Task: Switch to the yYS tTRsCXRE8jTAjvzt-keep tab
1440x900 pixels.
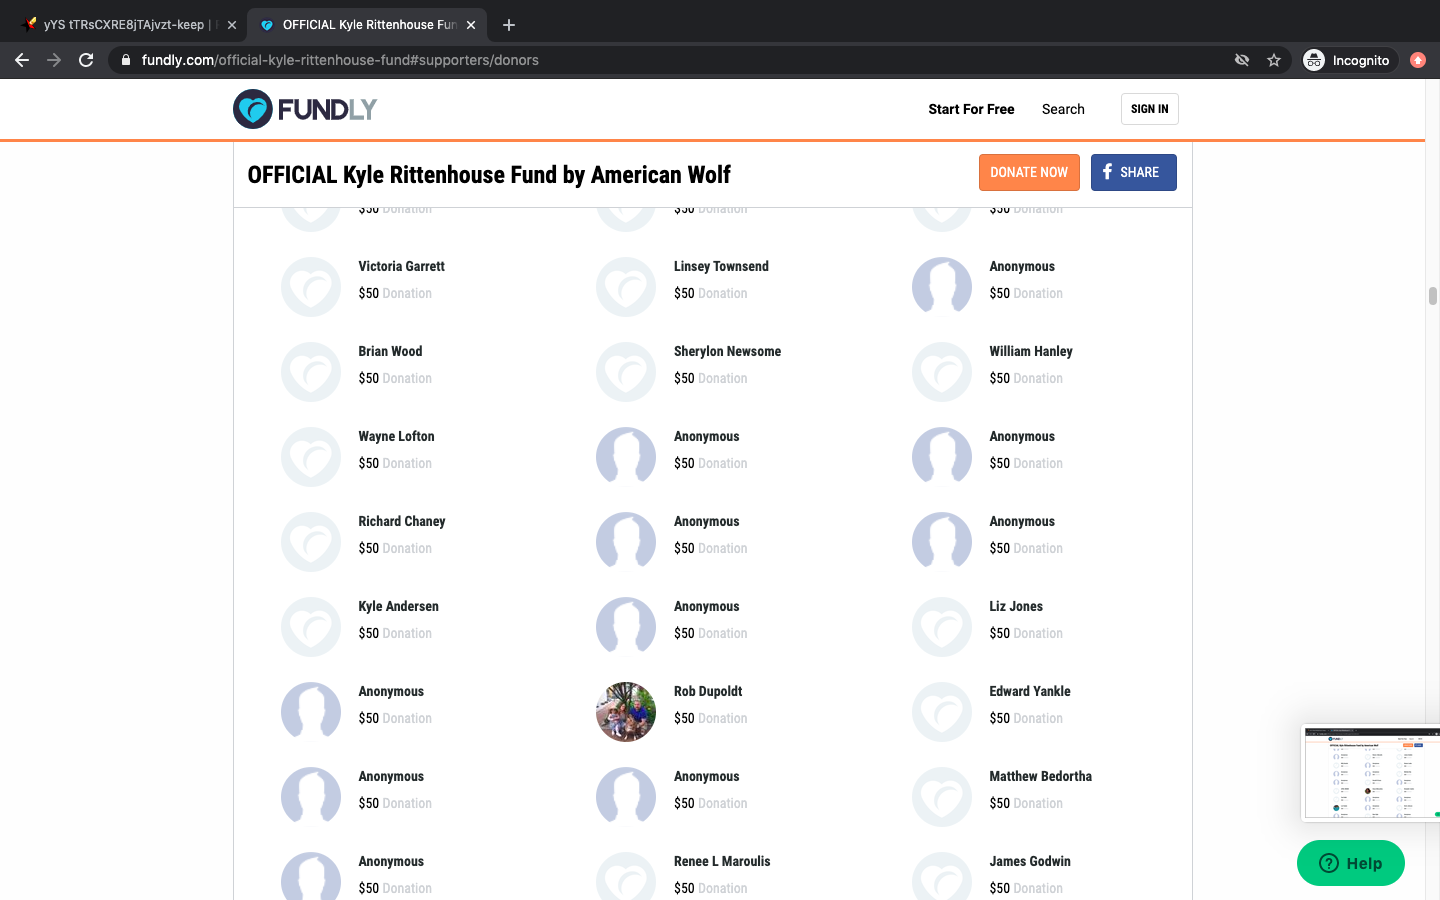Action: pyautogui.click(x=124, y=25)
